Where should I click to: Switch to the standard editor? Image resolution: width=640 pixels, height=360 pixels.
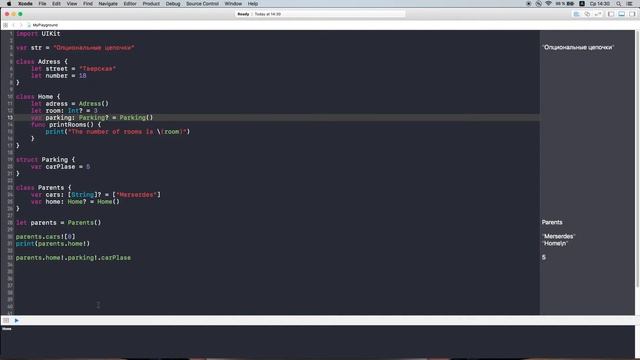click(x=576, y=14)
